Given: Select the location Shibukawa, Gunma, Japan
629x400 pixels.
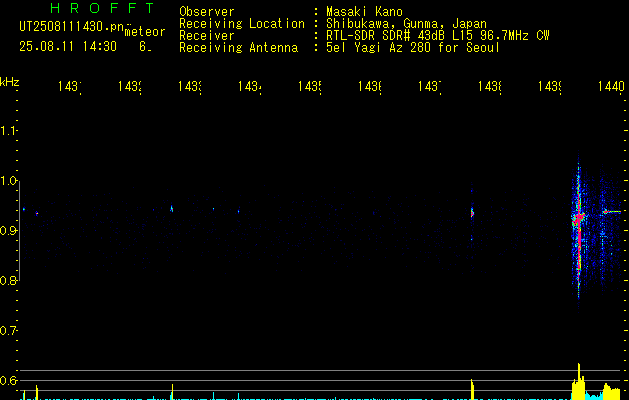Looking at the screenshot, I should click(x=406, y=24).
